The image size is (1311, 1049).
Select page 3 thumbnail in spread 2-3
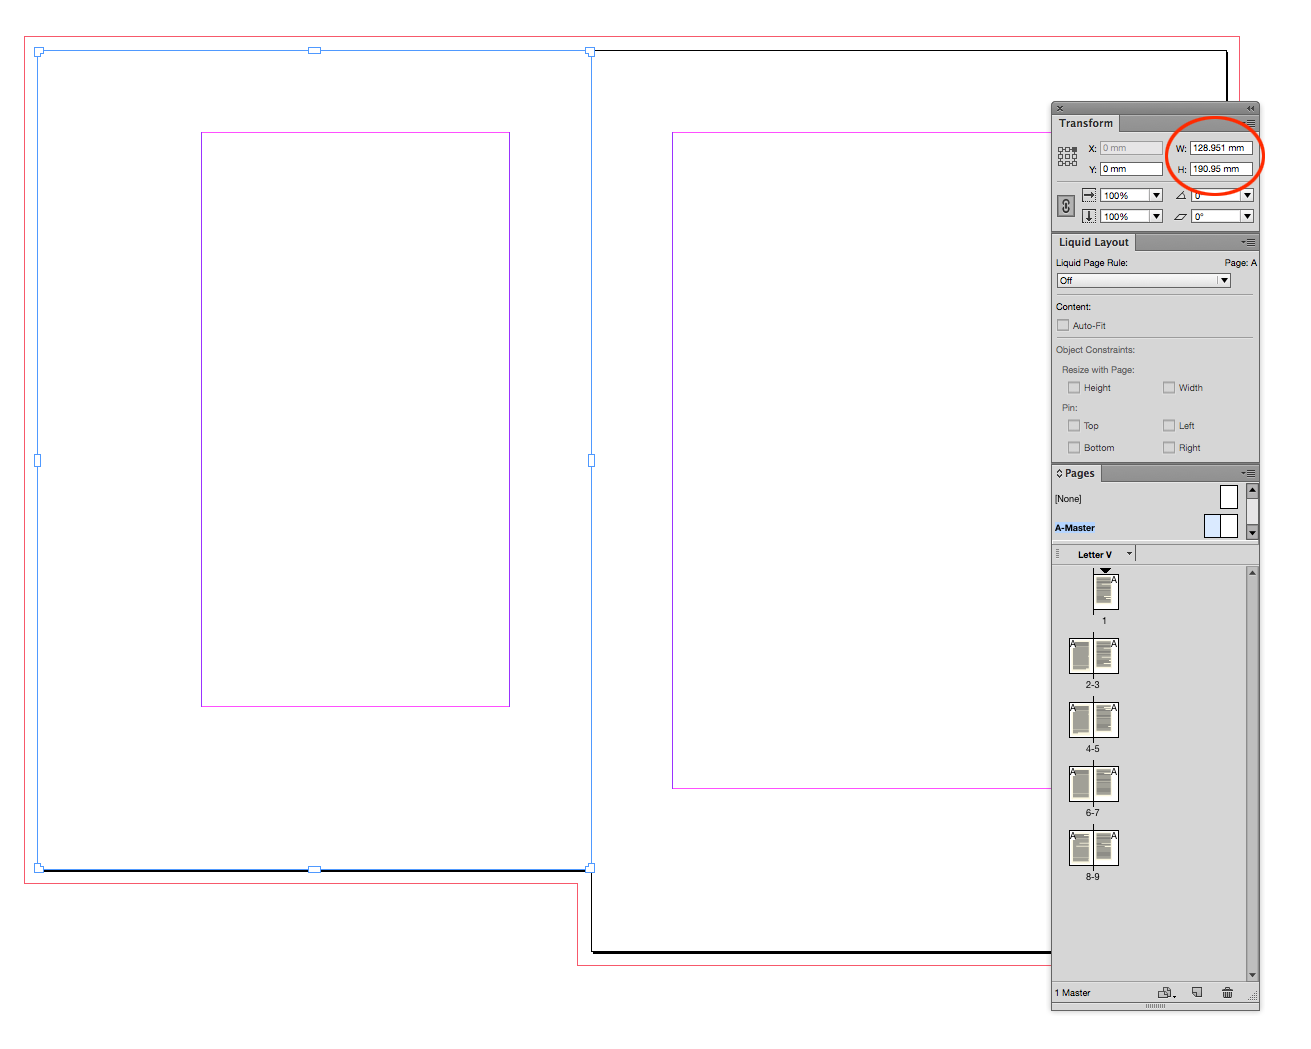tap(1106, 656)
